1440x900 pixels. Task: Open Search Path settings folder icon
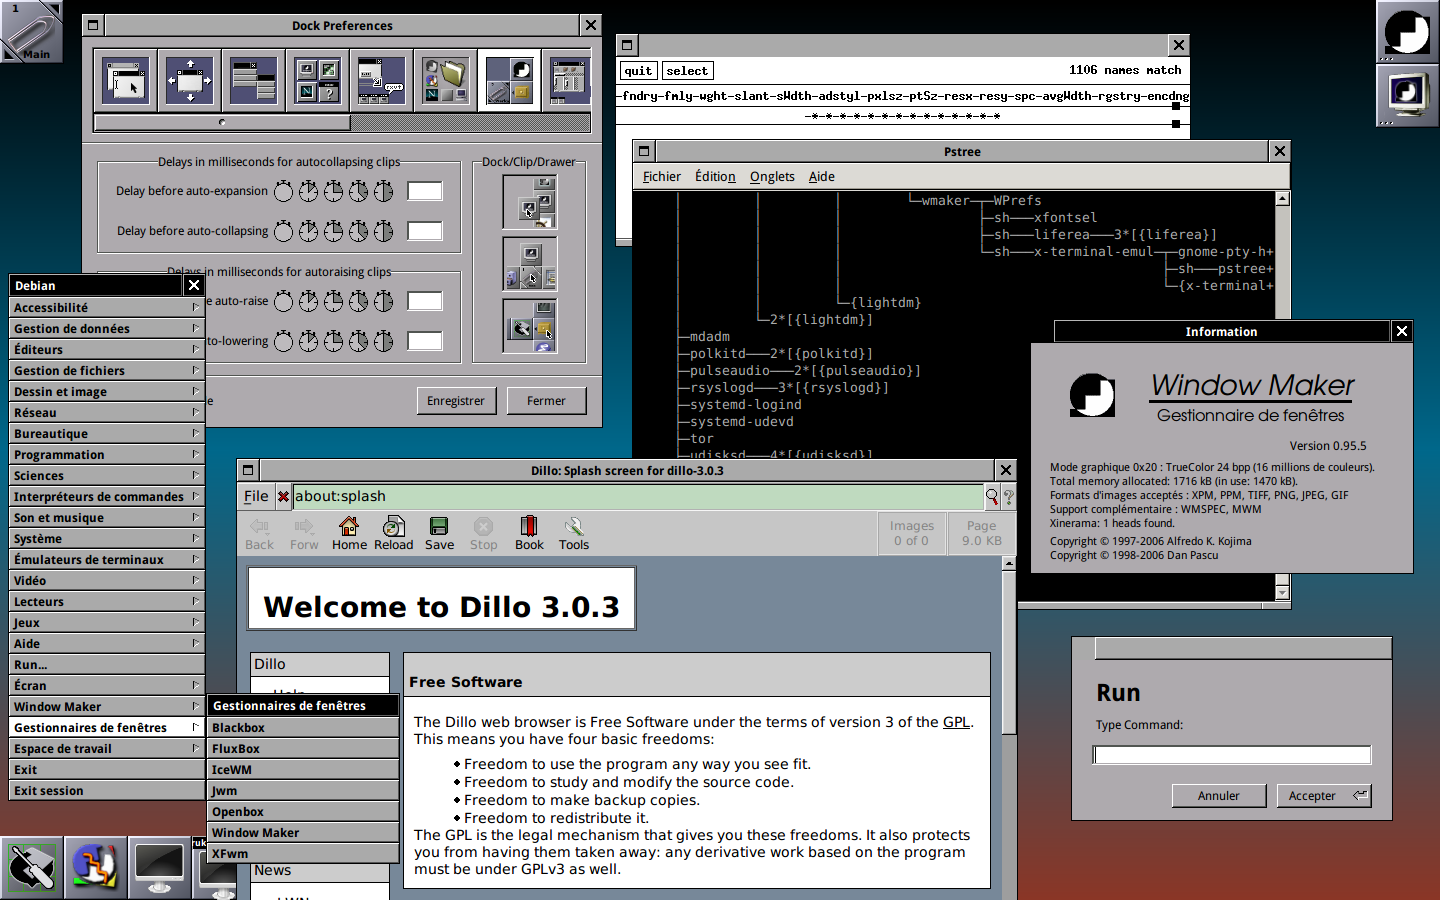(446, 80)
